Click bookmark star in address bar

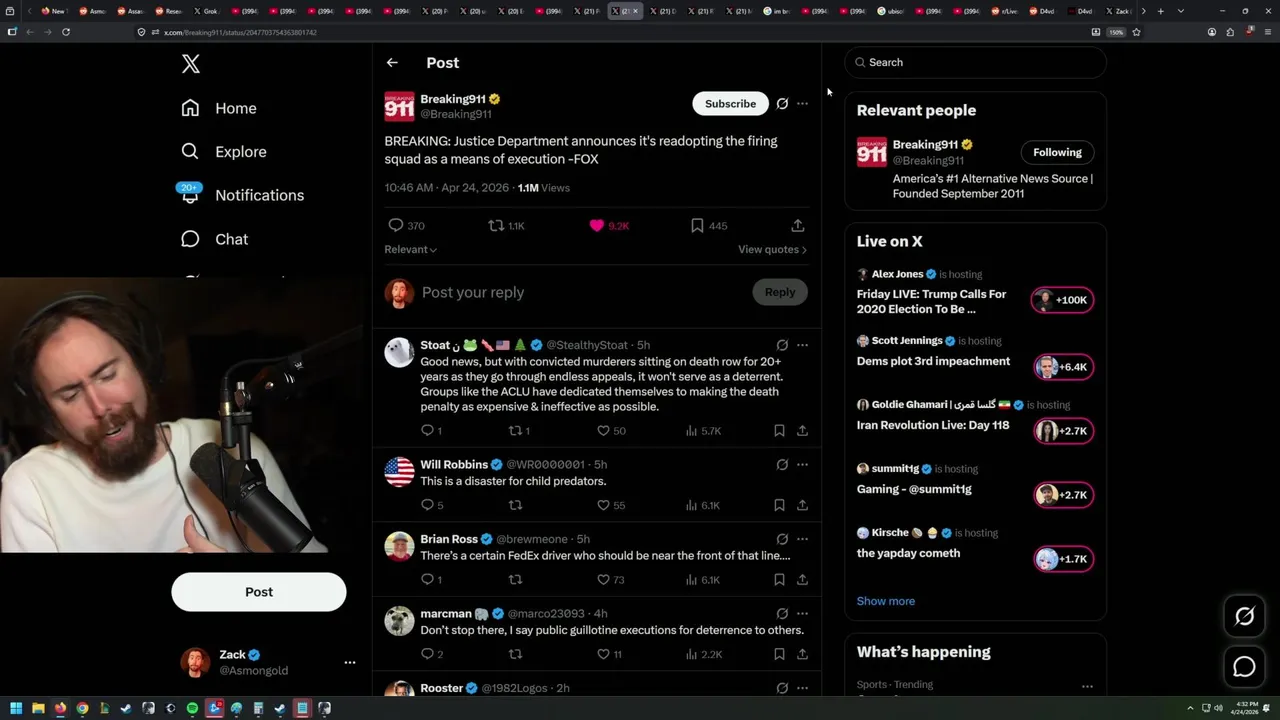[1136, 32]
